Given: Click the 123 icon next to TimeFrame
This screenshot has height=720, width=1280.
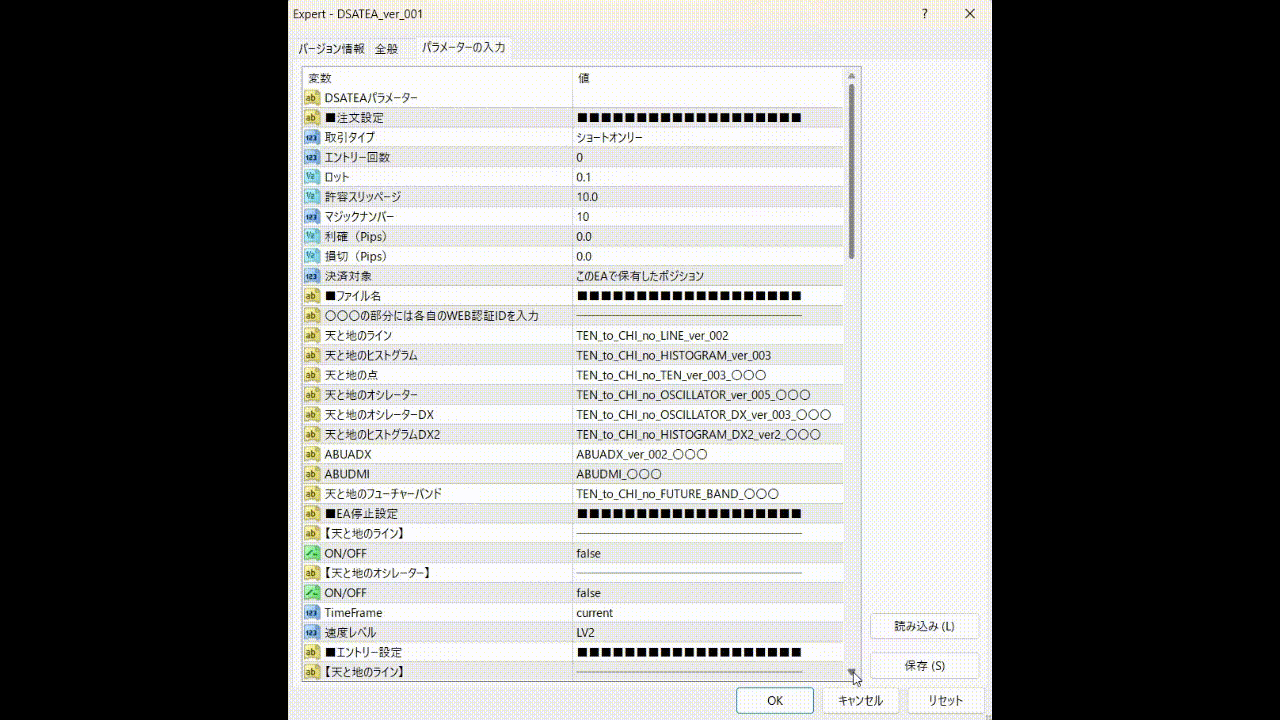Looking at the screenshot, I should (x=312, y=613).
